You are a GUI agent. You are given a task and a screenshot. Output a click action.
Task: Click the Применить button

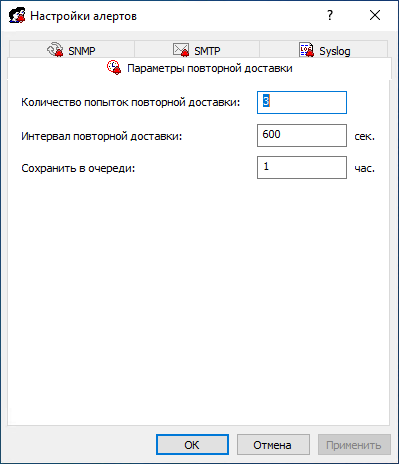click(354, 445)
